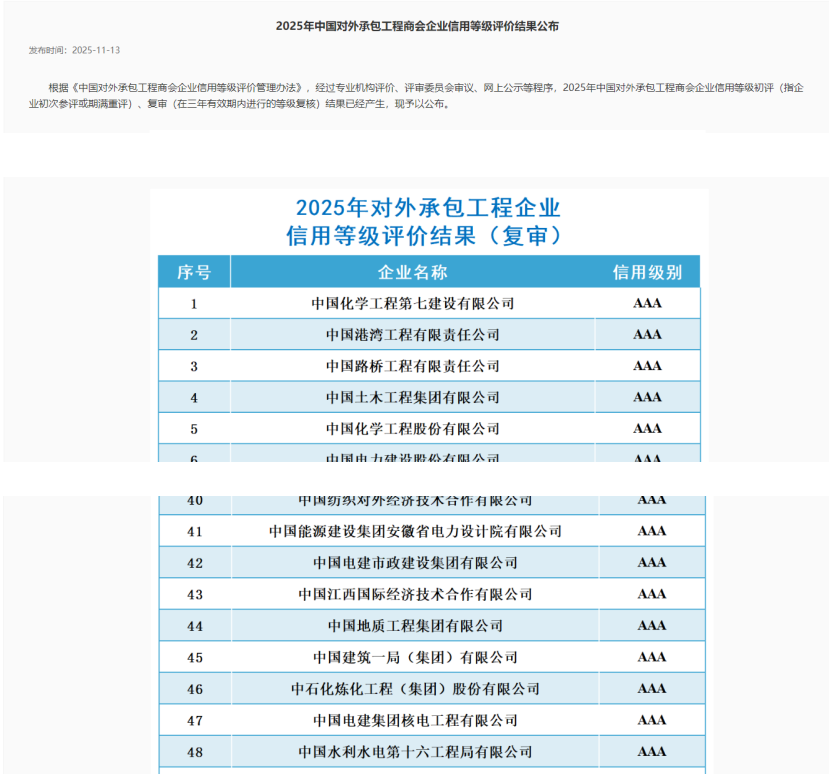Click 中国建筑一局（集团）有限公司 entry

[416, 657]
